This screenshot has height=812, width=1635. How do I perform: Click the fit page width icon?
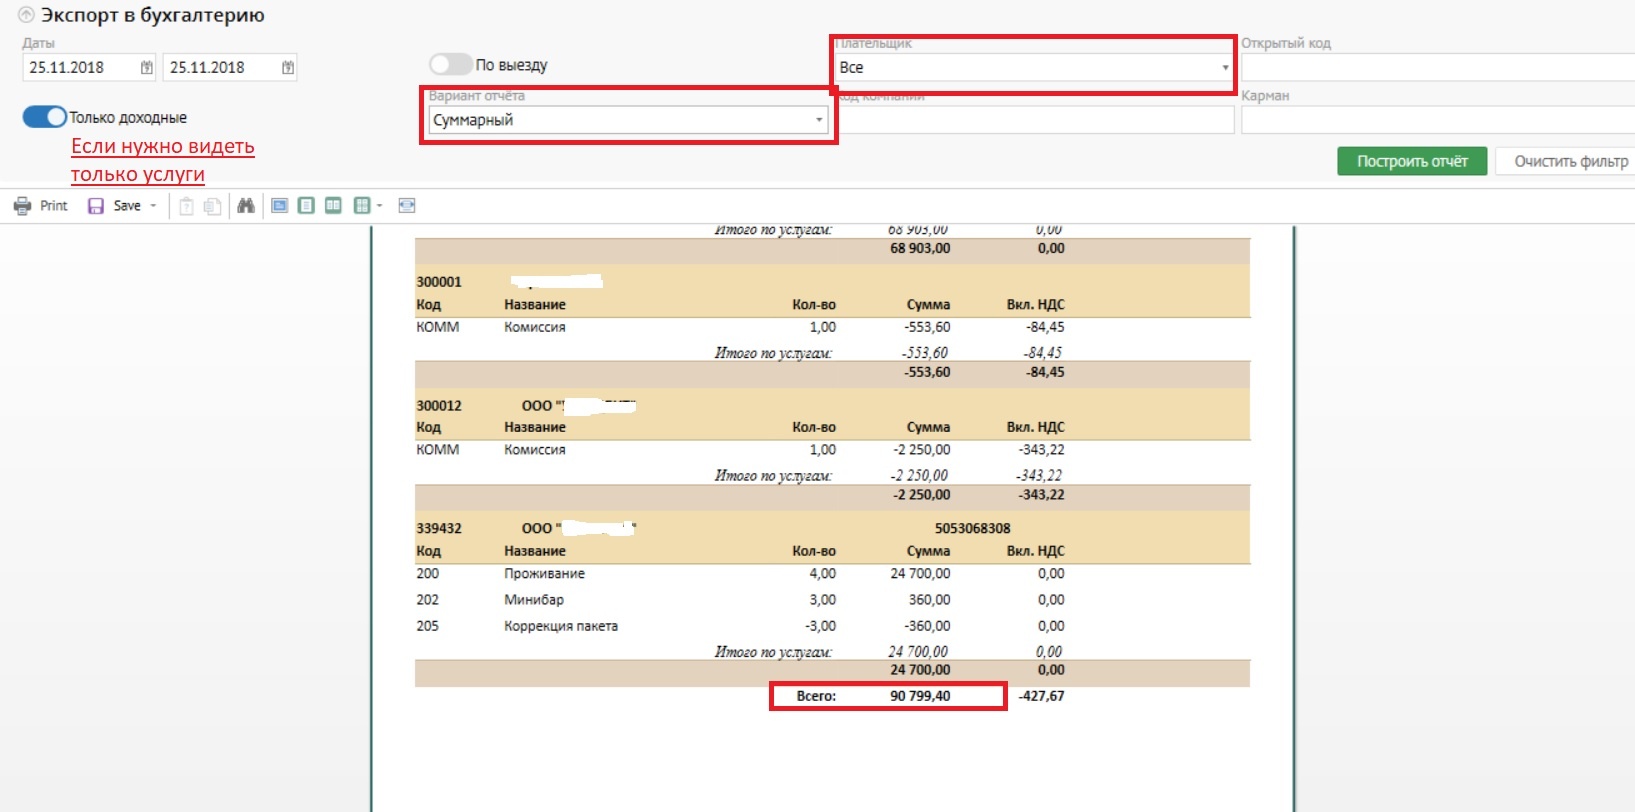[407, 206]
